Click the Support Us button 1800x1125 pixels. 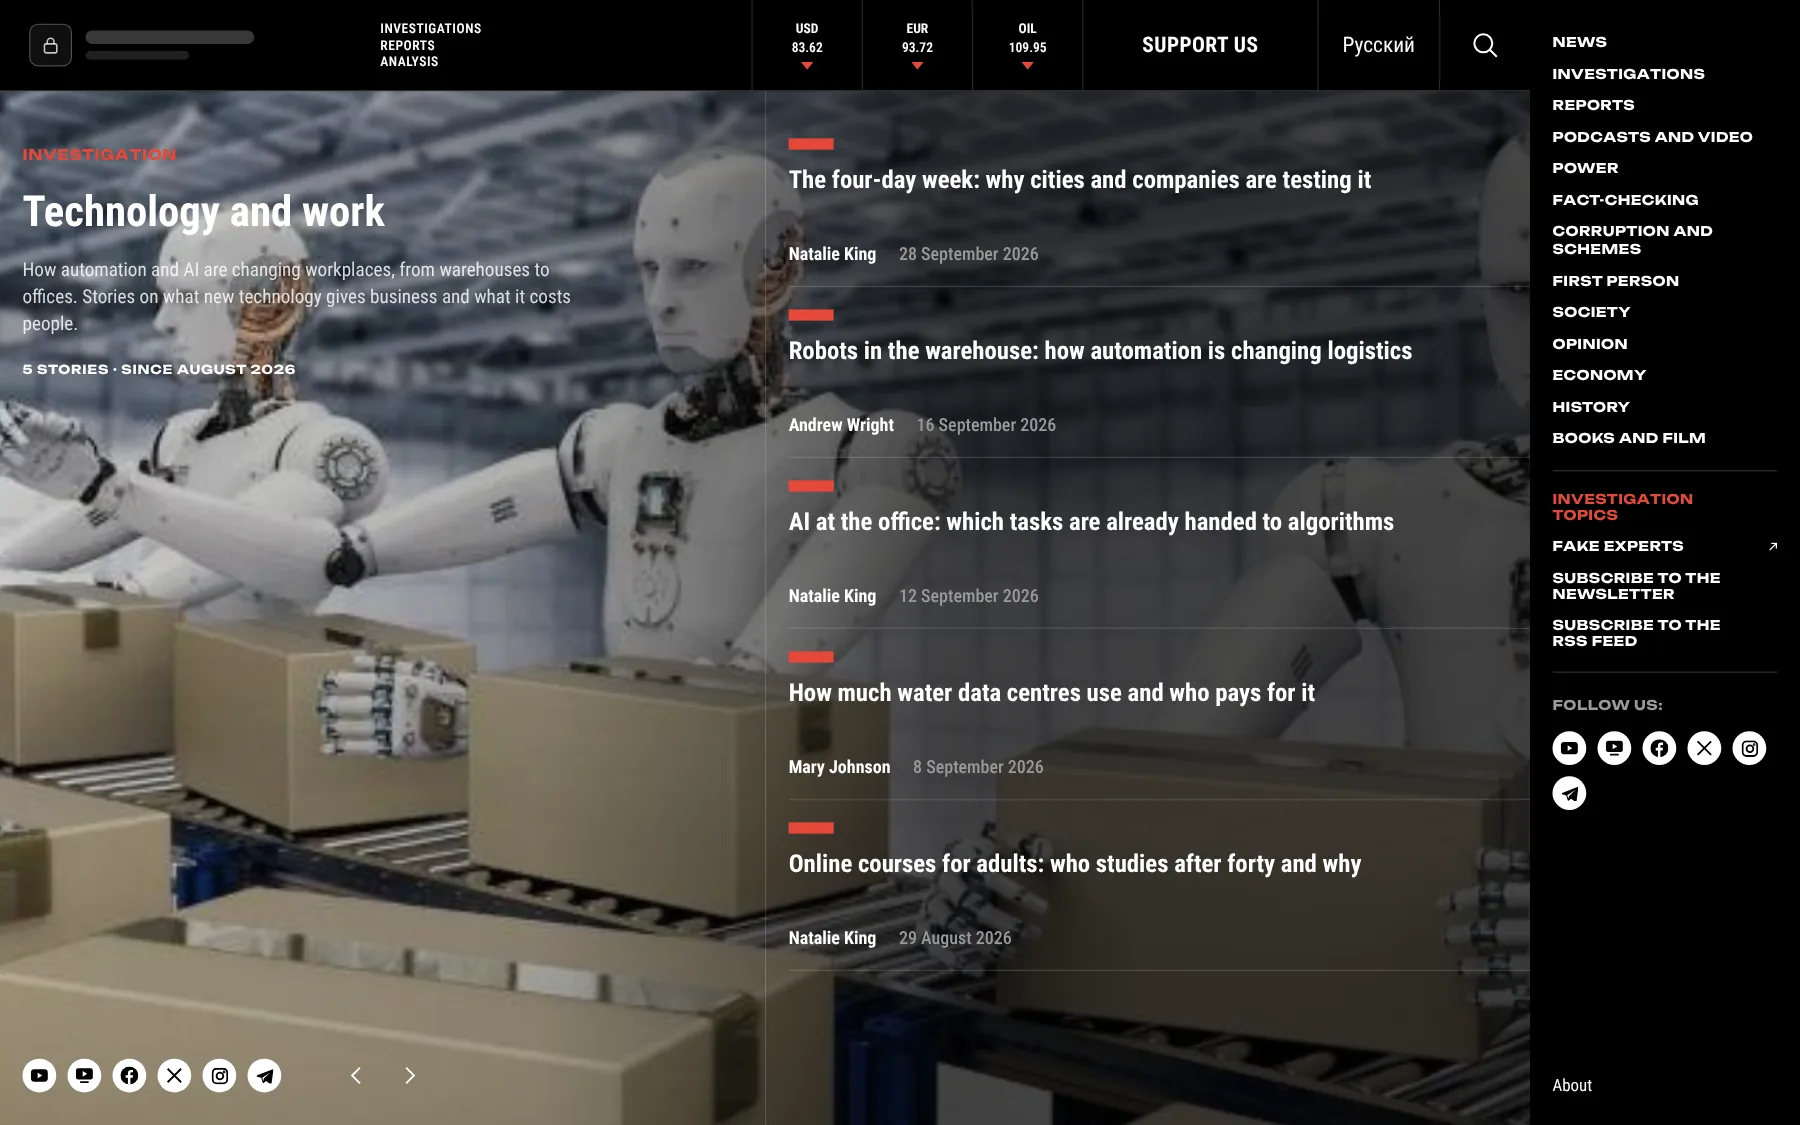coord(1200,45)
